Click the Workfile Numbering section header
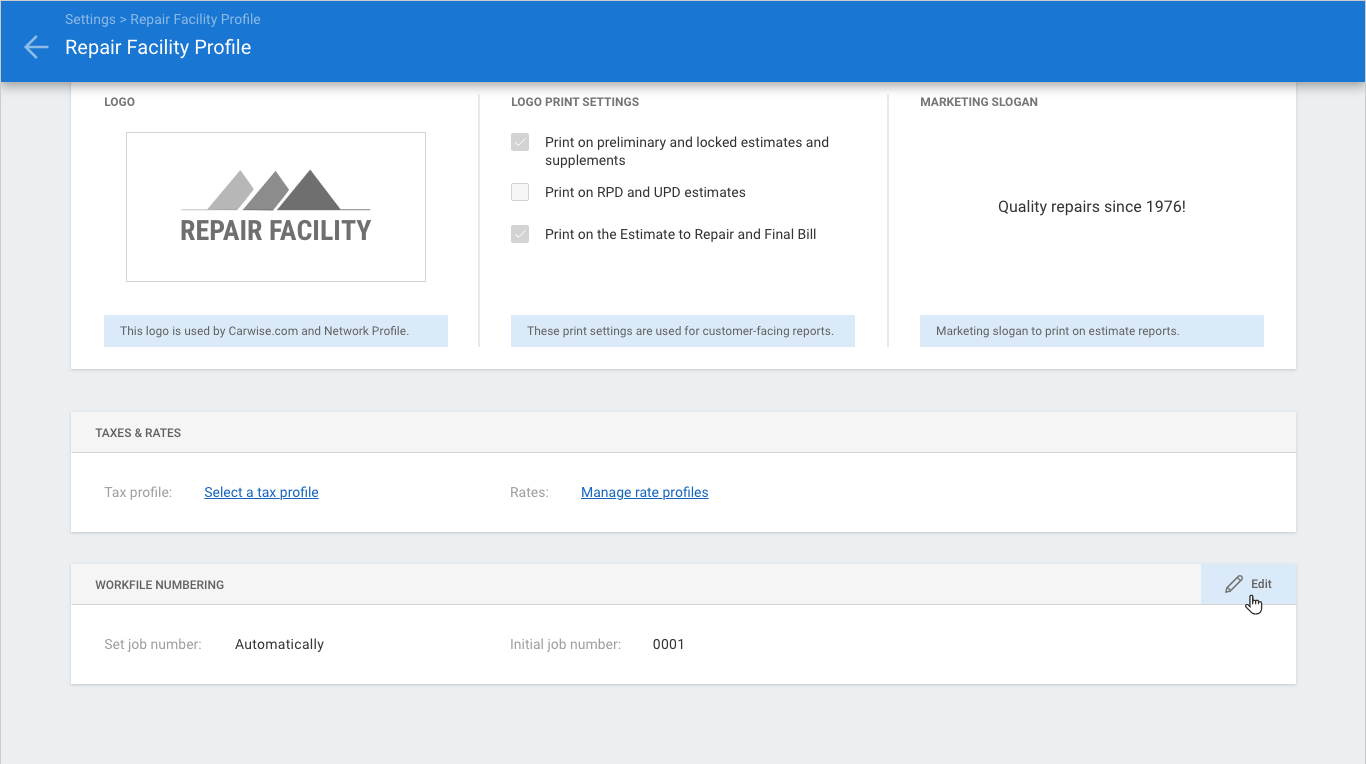This screenshot has height=764, width=1366. tap(159, 585)
